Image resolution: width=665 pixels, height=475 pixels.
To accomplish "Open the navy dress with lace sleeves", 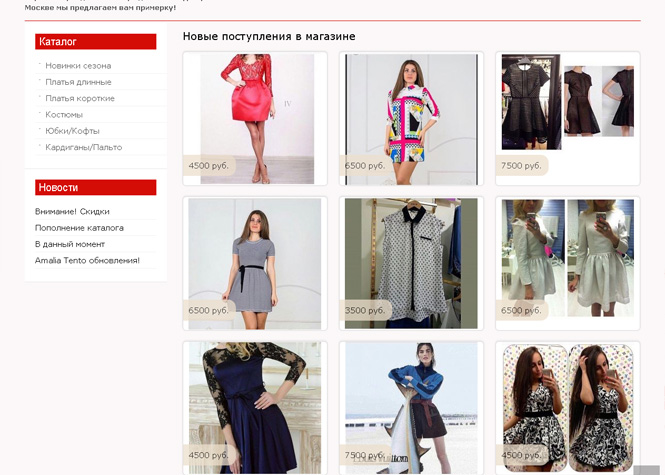I will [256, 407].
